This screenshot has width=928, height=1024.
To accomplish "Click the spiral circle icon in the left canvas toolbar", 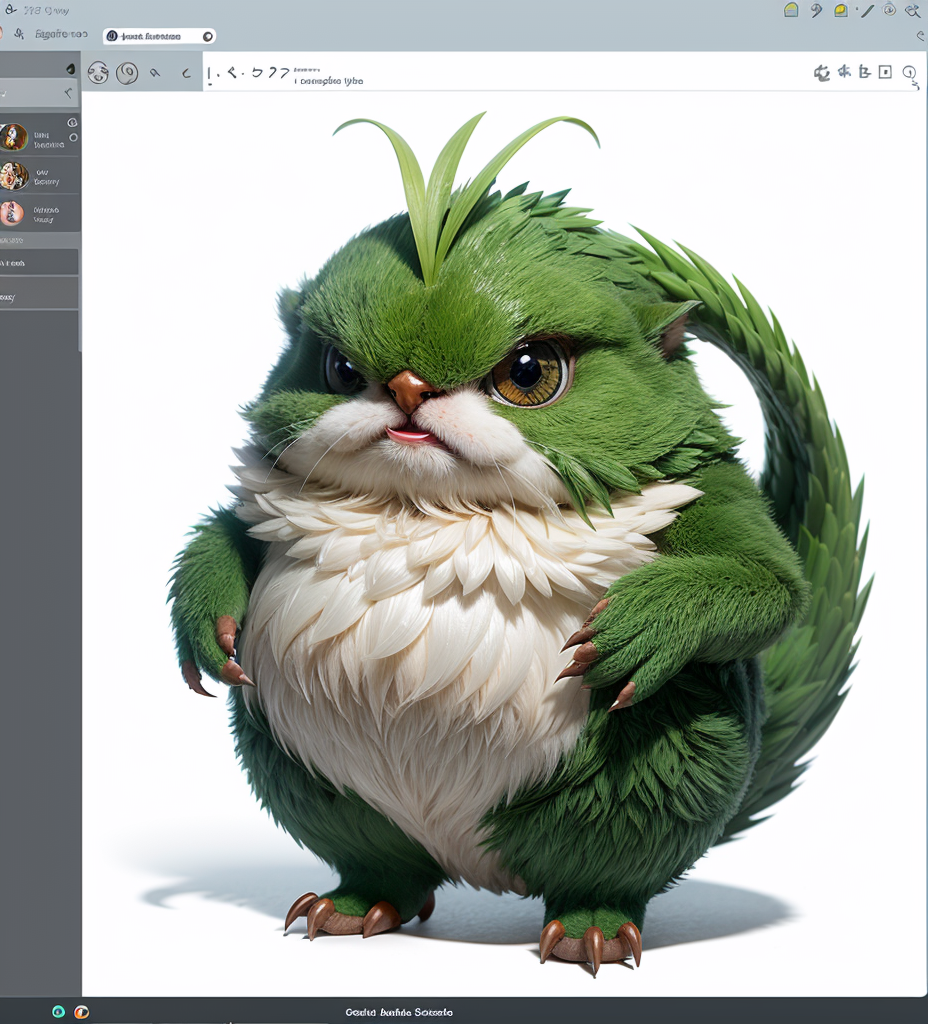I will [x=127, y=73].
